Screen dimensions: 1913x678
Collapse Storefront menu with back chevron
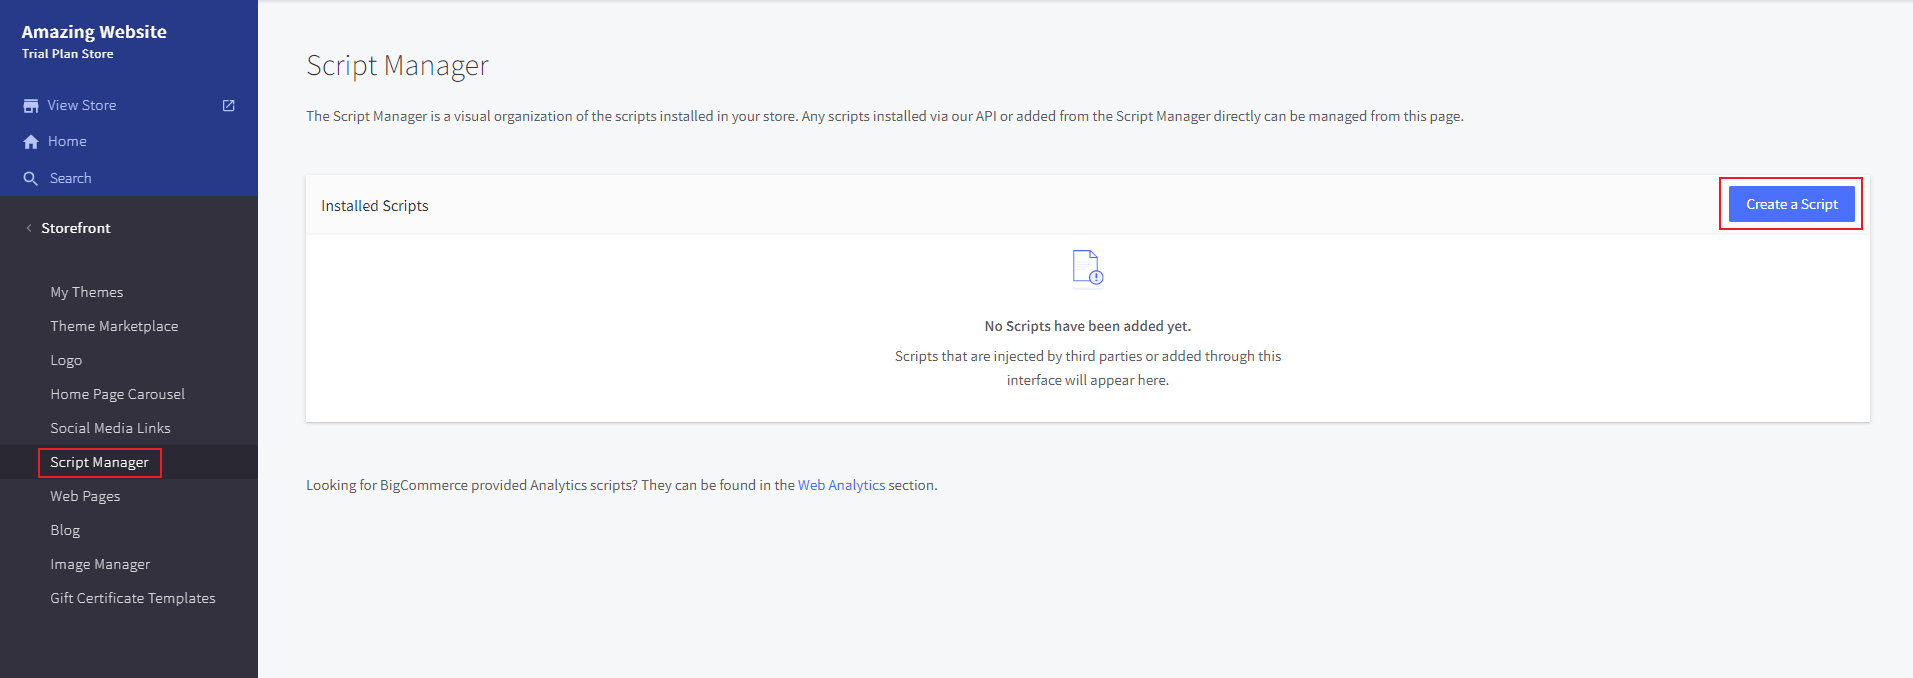[29, 228]
